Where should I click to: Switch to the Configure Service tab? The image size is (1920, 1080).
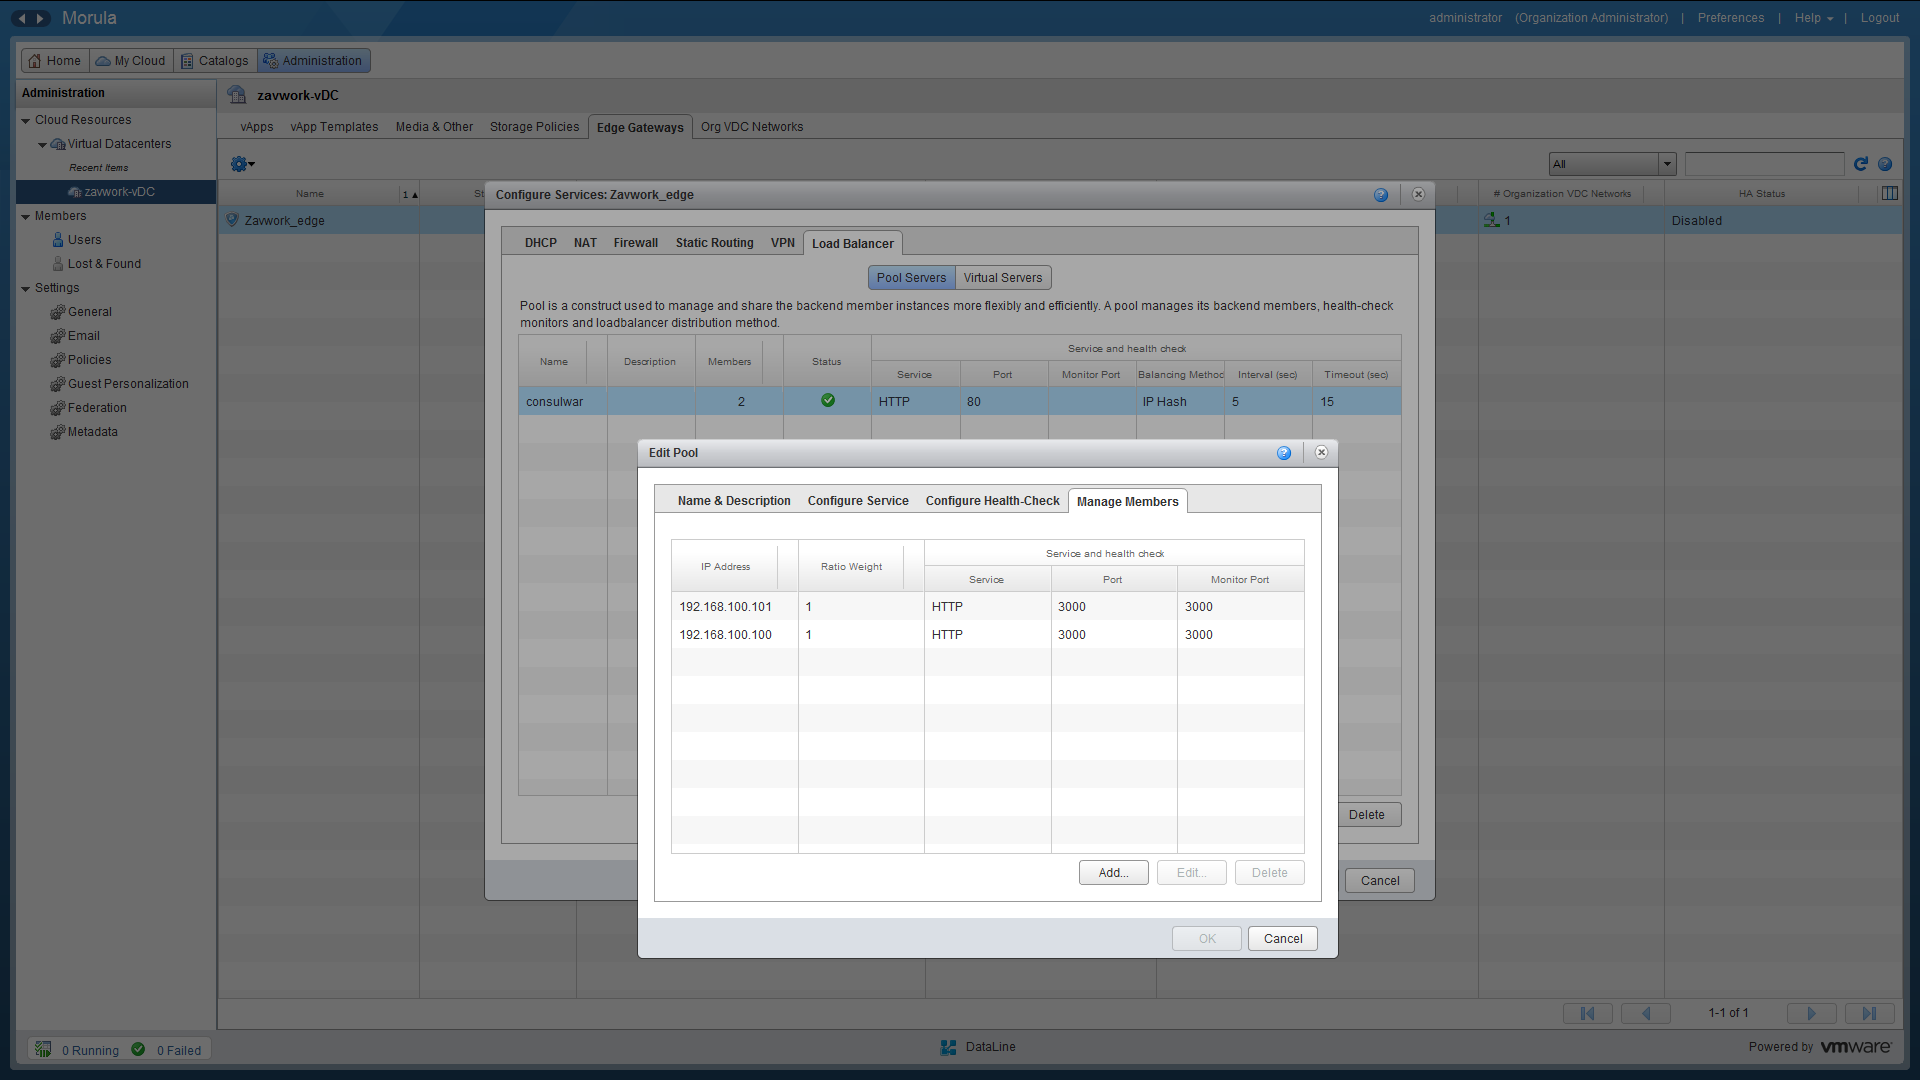point(858,501)
